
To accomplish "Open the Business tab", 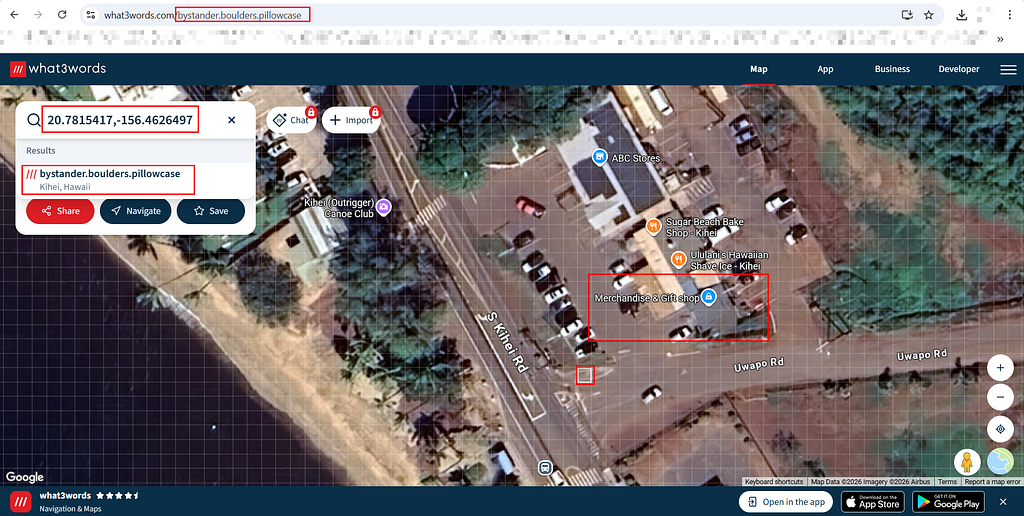I will pos(892,69).
